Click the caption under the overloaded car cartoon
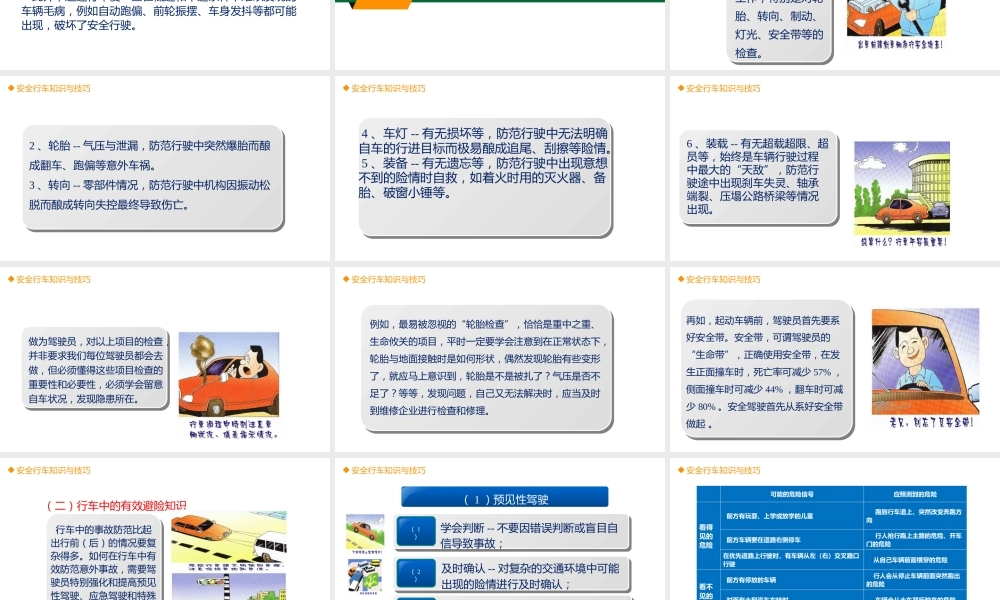The width and height of the screenshot is (1000, 600). pyautogui.click(x=904, y=242)
